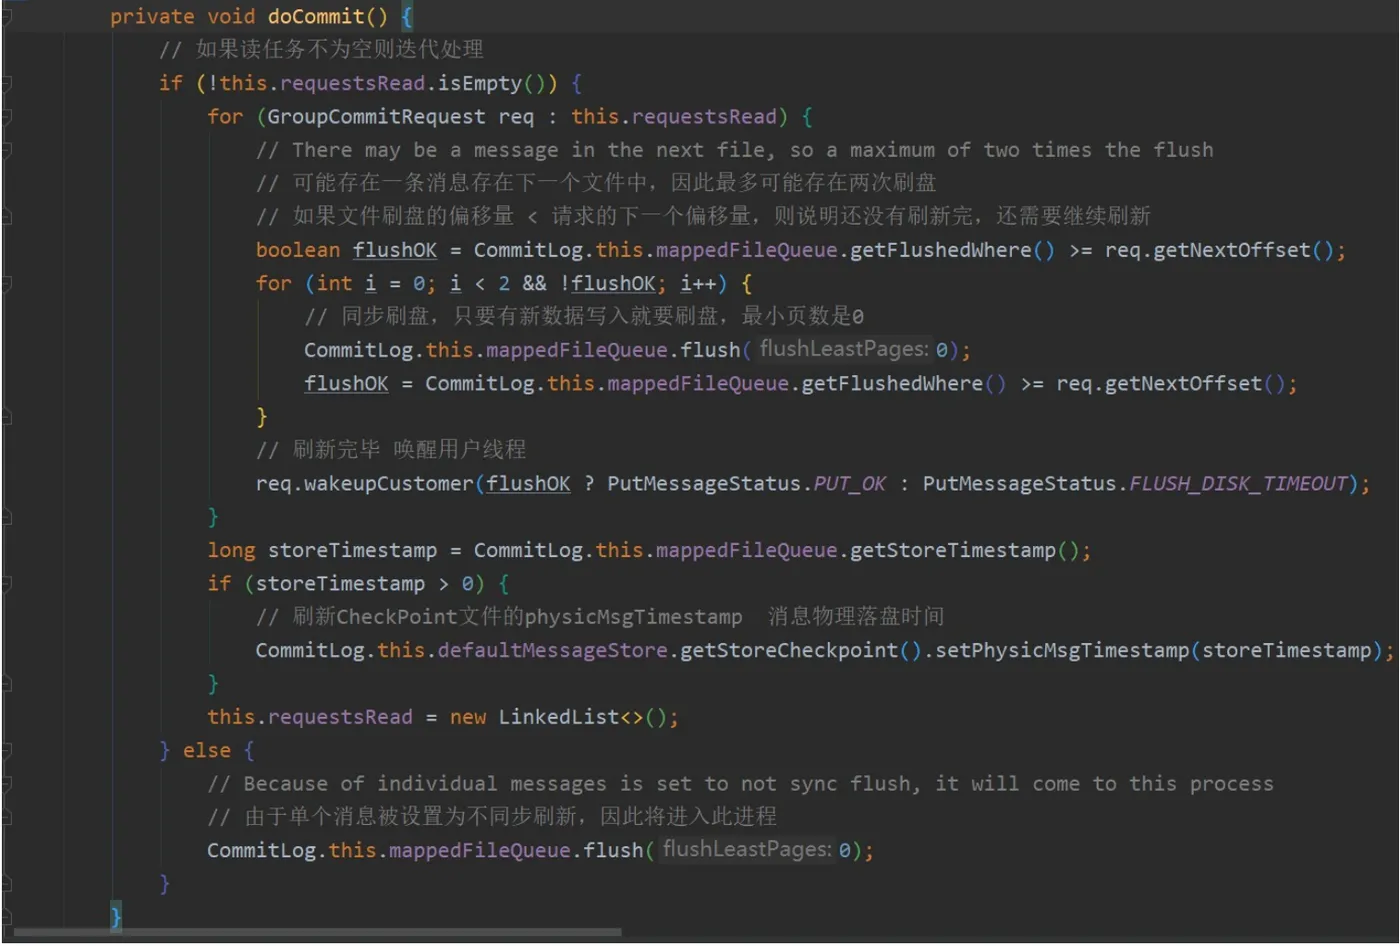The height and width of the screenshot is (946, 1400).
Task: Click the 'There may be a message' comment
Action: [x=734, y=150]
